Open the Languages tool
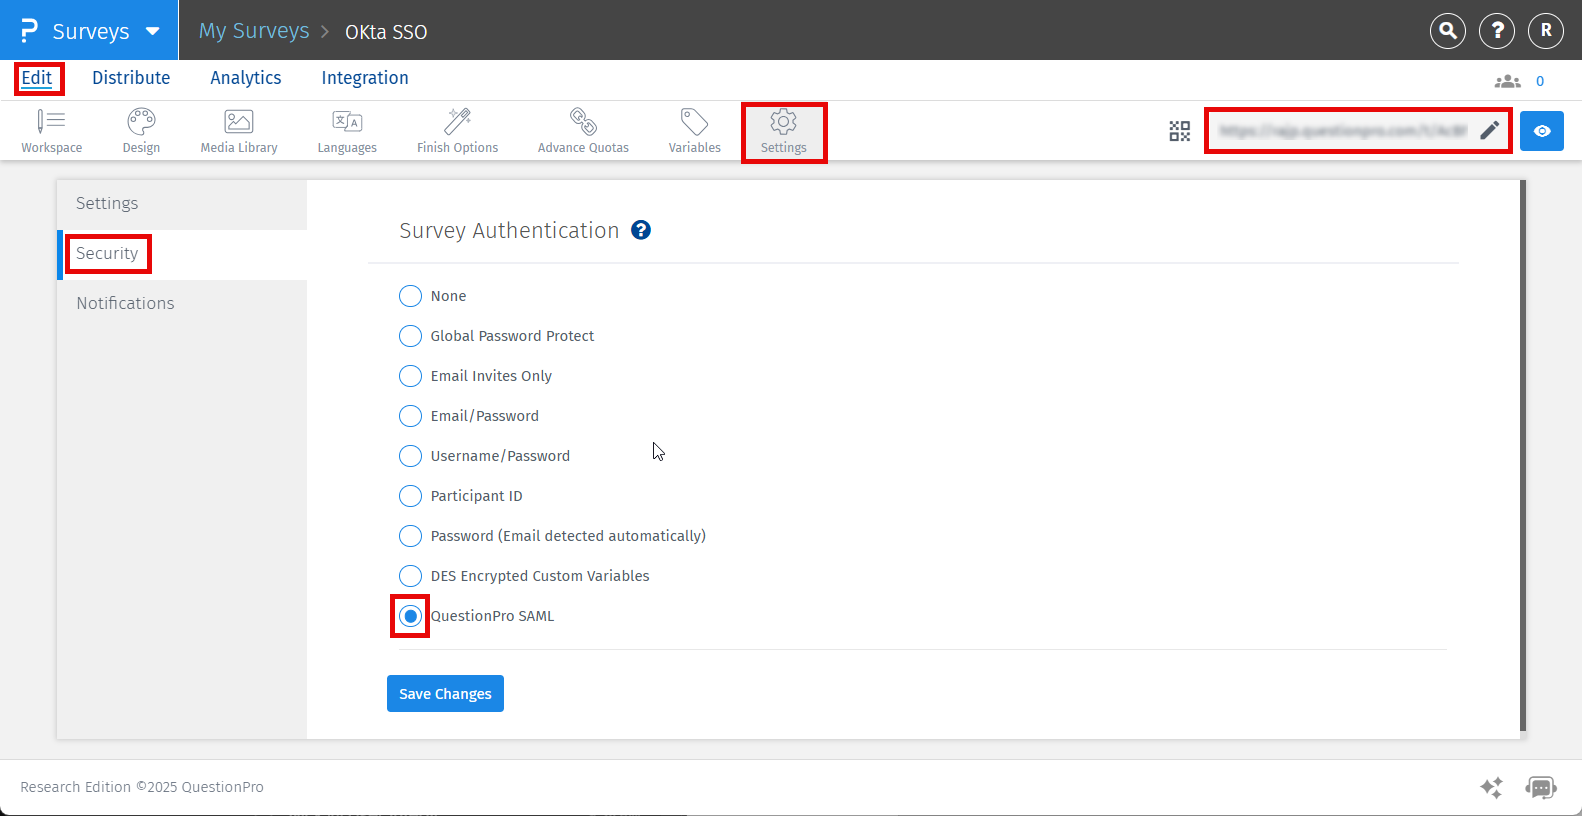Image resolution: width=1582 pixels, height=816 pixels. click(x=347, y=132)
